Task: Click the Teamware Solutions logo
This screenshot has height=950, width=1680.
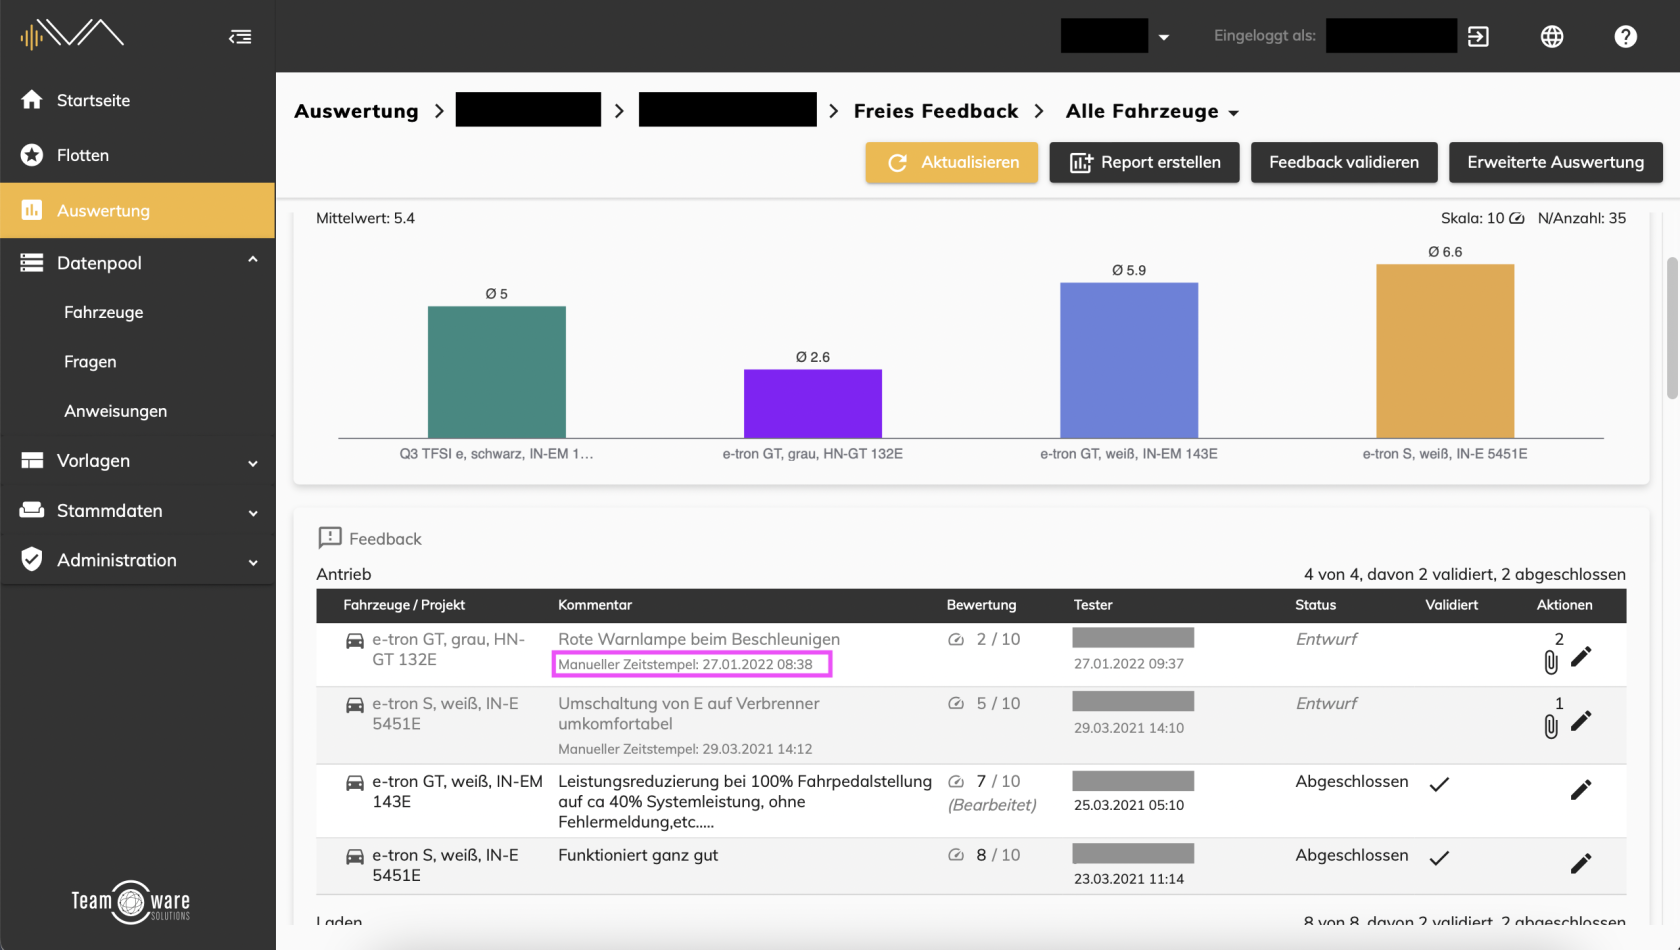Action: (x=131, y=902)
